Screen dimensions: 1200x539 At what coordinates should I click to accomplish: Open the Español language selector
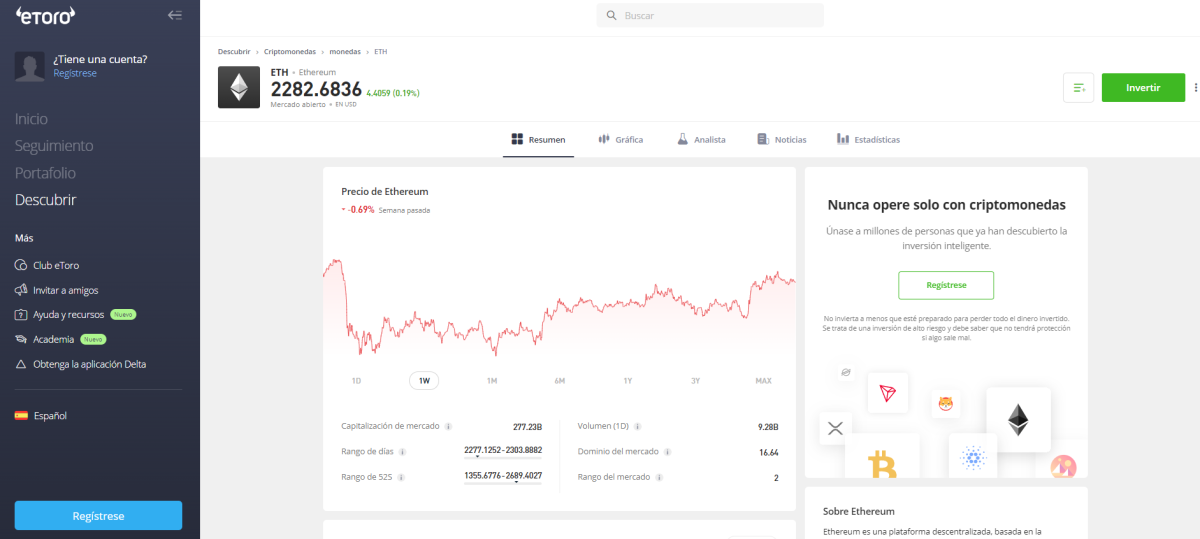pyautogui.click(x=41, y=415)
